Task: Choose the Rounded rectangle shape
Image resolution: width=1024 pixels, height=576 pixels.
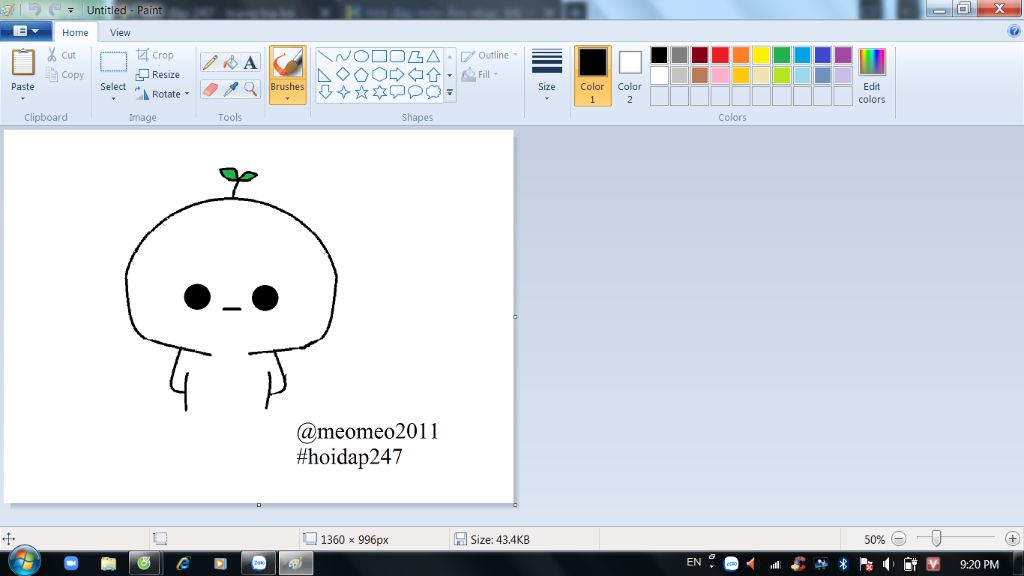Action: (397, 57)
